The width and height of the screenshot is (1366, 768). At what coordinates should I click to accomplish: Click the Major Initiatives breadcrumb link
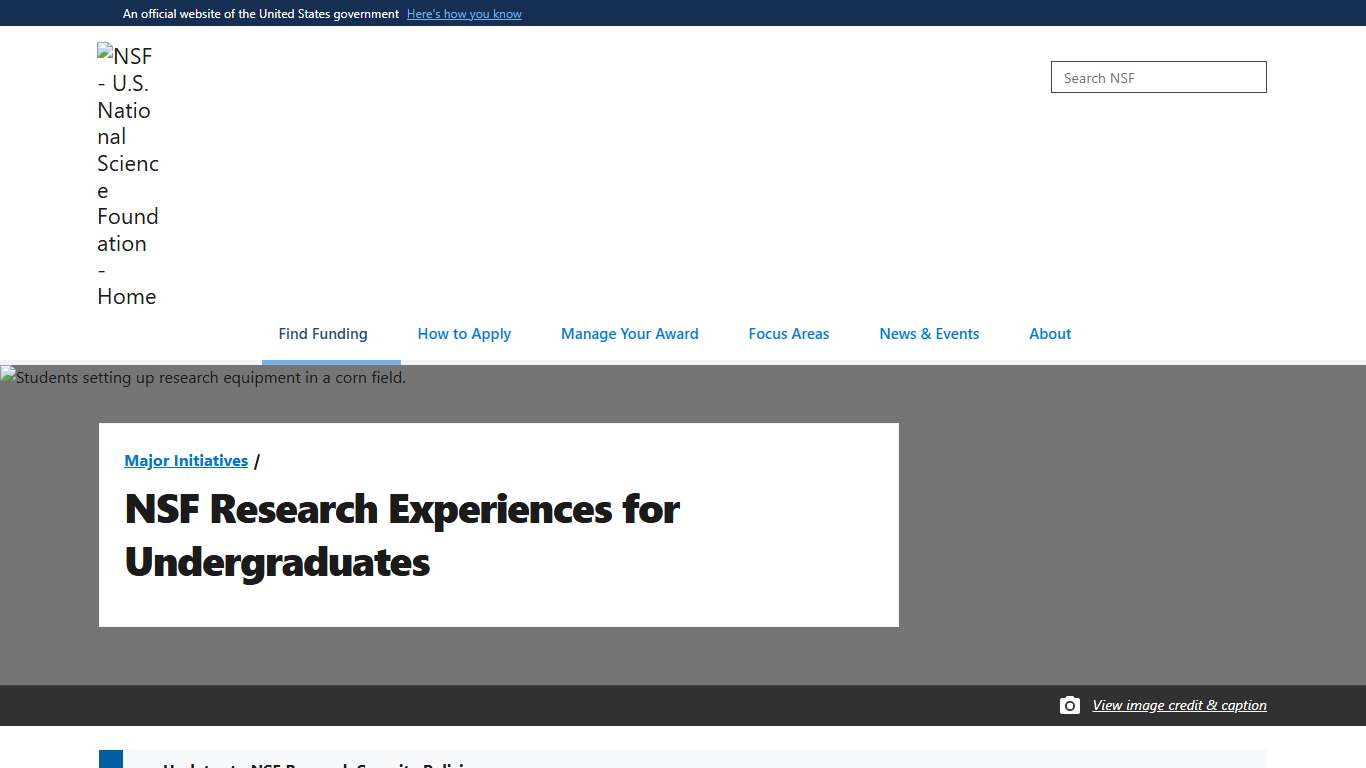[x=185, y=460]
